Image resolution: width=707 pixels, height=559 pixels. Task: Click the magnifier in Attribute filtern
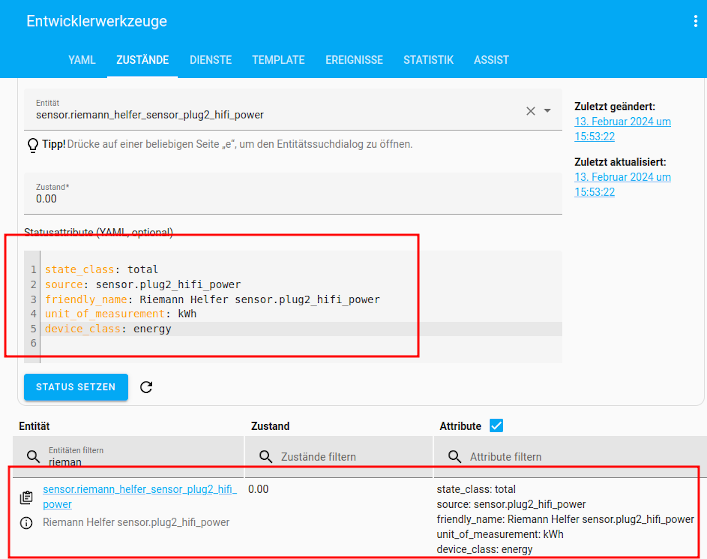click(x=454, y=457)
